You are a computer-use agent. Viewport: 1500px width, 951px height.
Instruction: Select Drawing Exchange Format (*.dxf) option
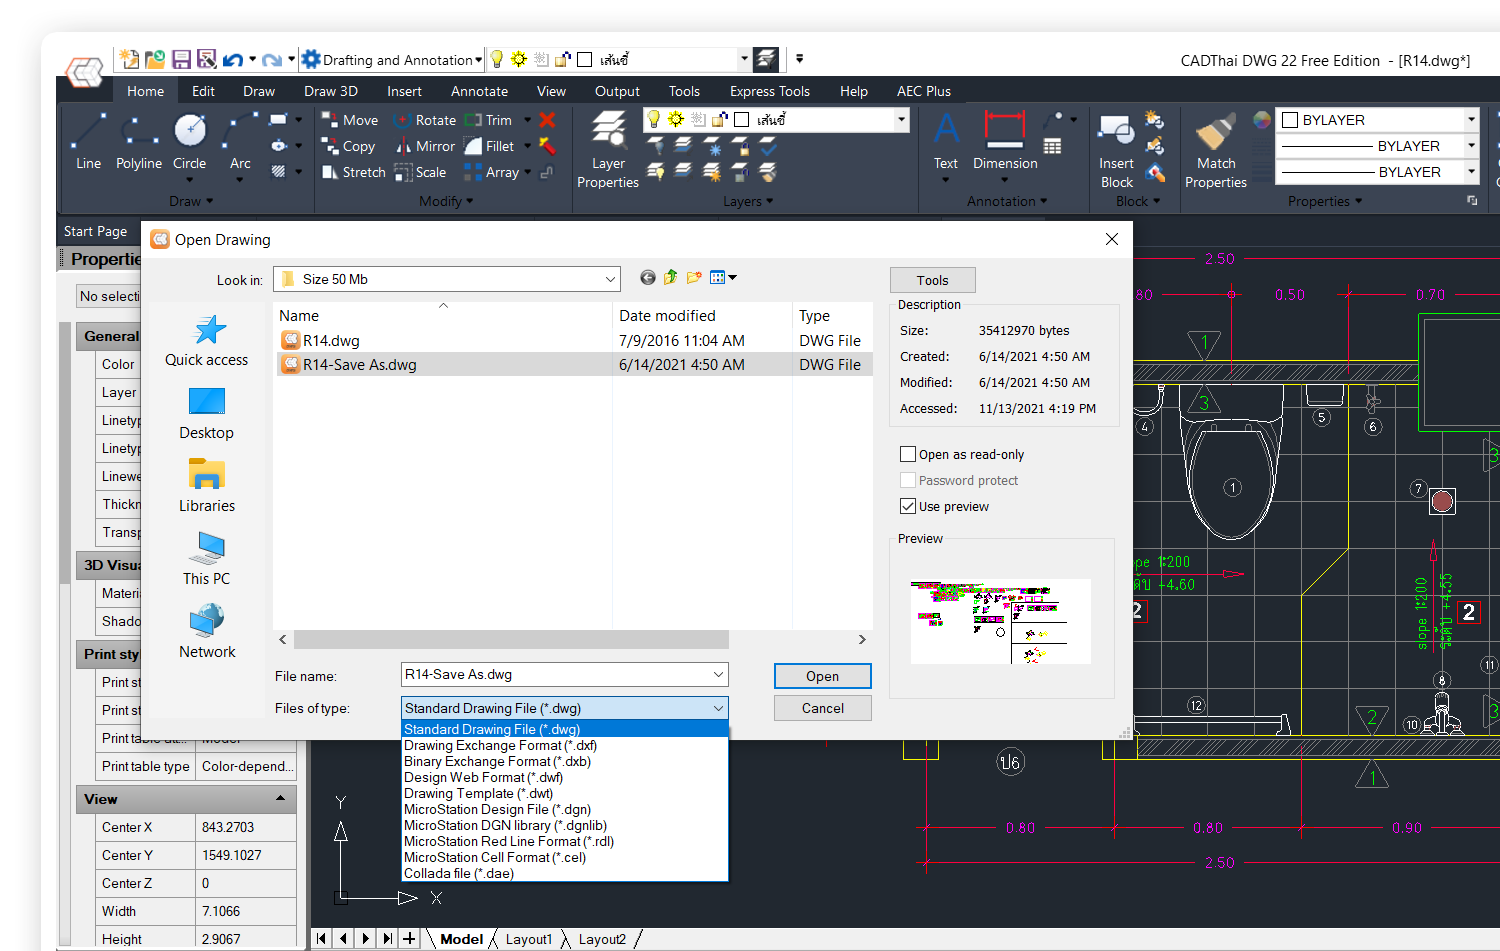pos(564,745)
